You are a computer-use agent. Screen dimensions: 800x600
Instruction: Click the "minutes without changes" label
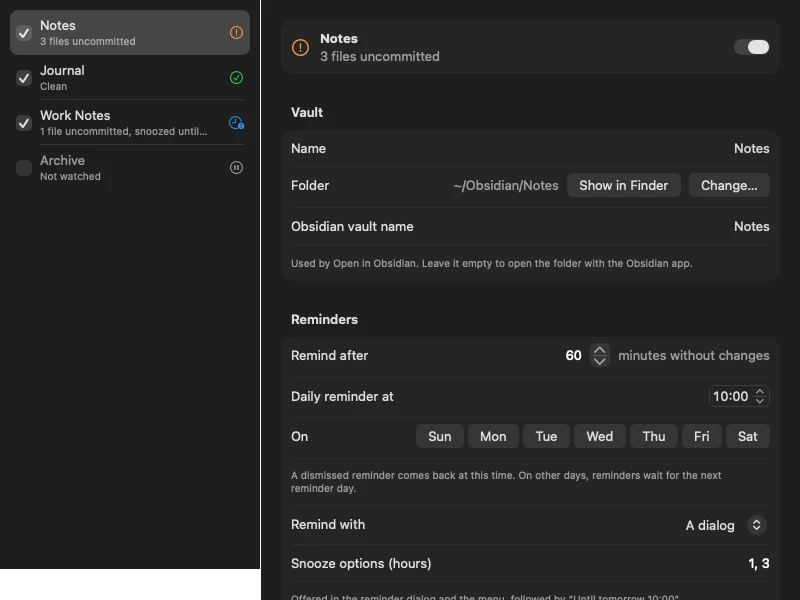tap(693, 356)
